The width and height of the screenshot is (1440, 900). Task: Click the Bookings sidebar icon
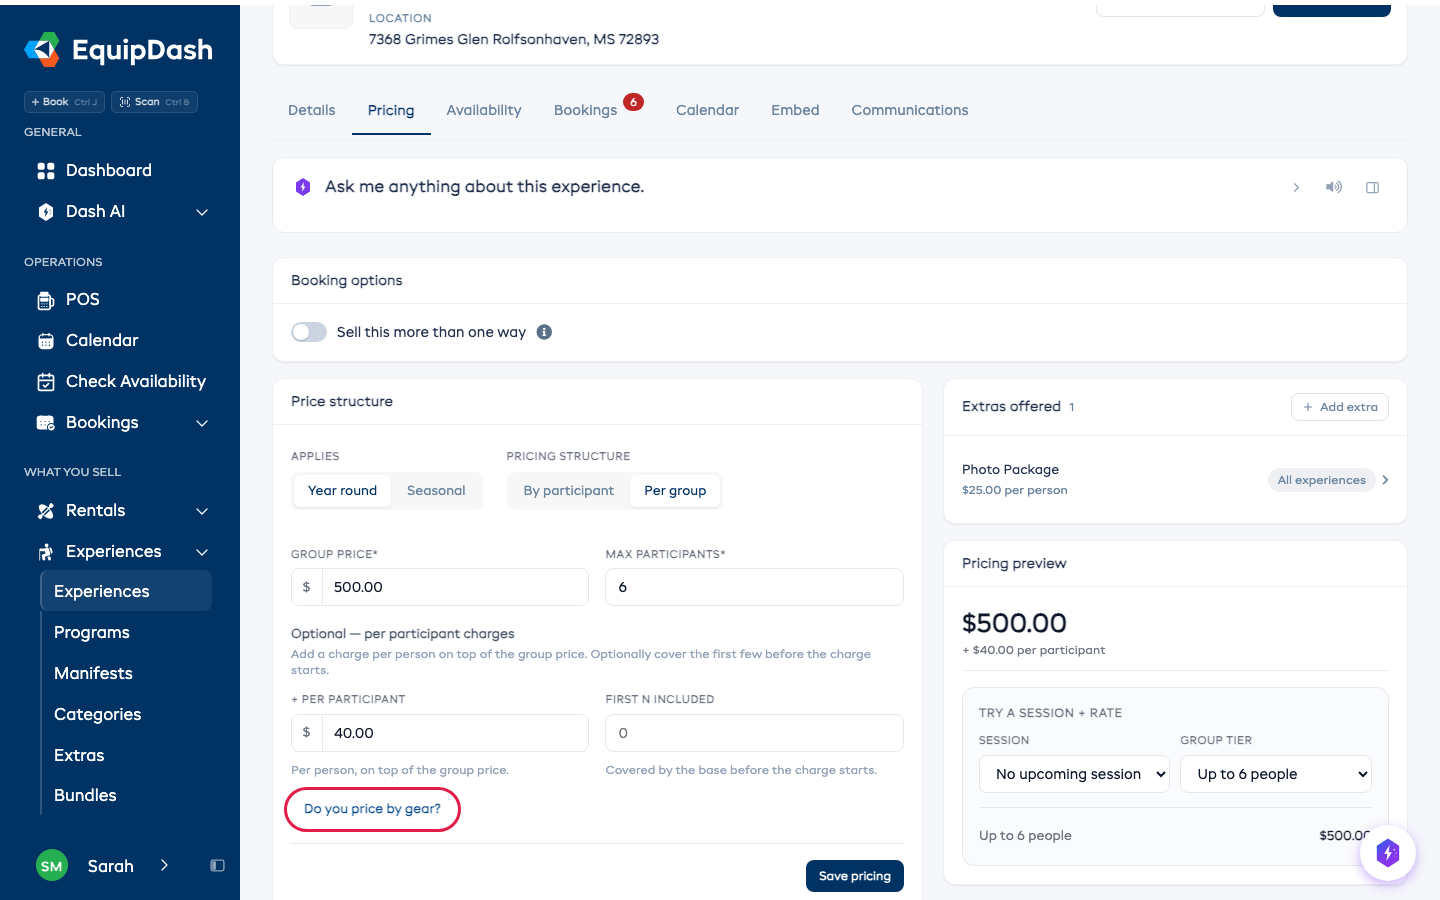click(46, 423)
